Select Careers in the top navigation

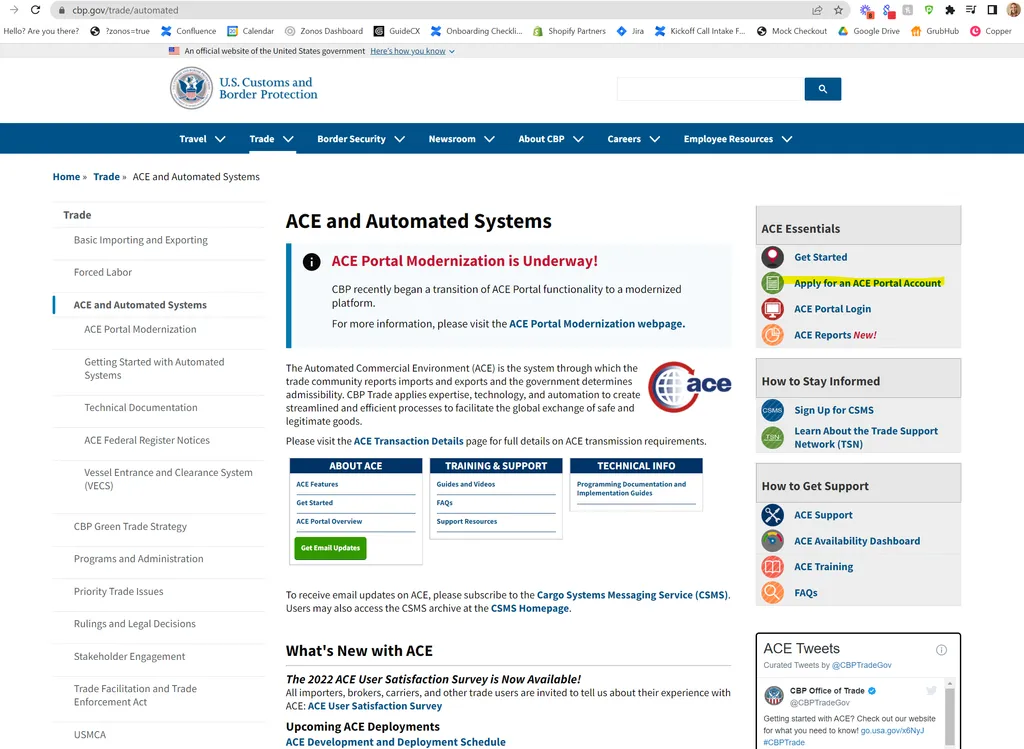[x=625, y=138]
